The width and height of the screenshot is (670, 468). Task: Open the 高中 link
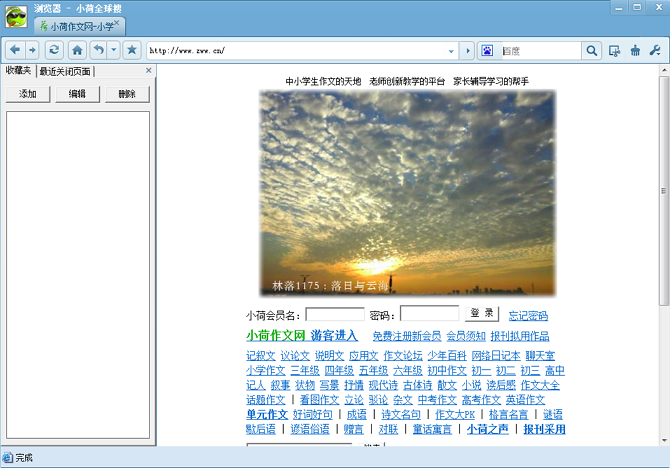point(555,370)
